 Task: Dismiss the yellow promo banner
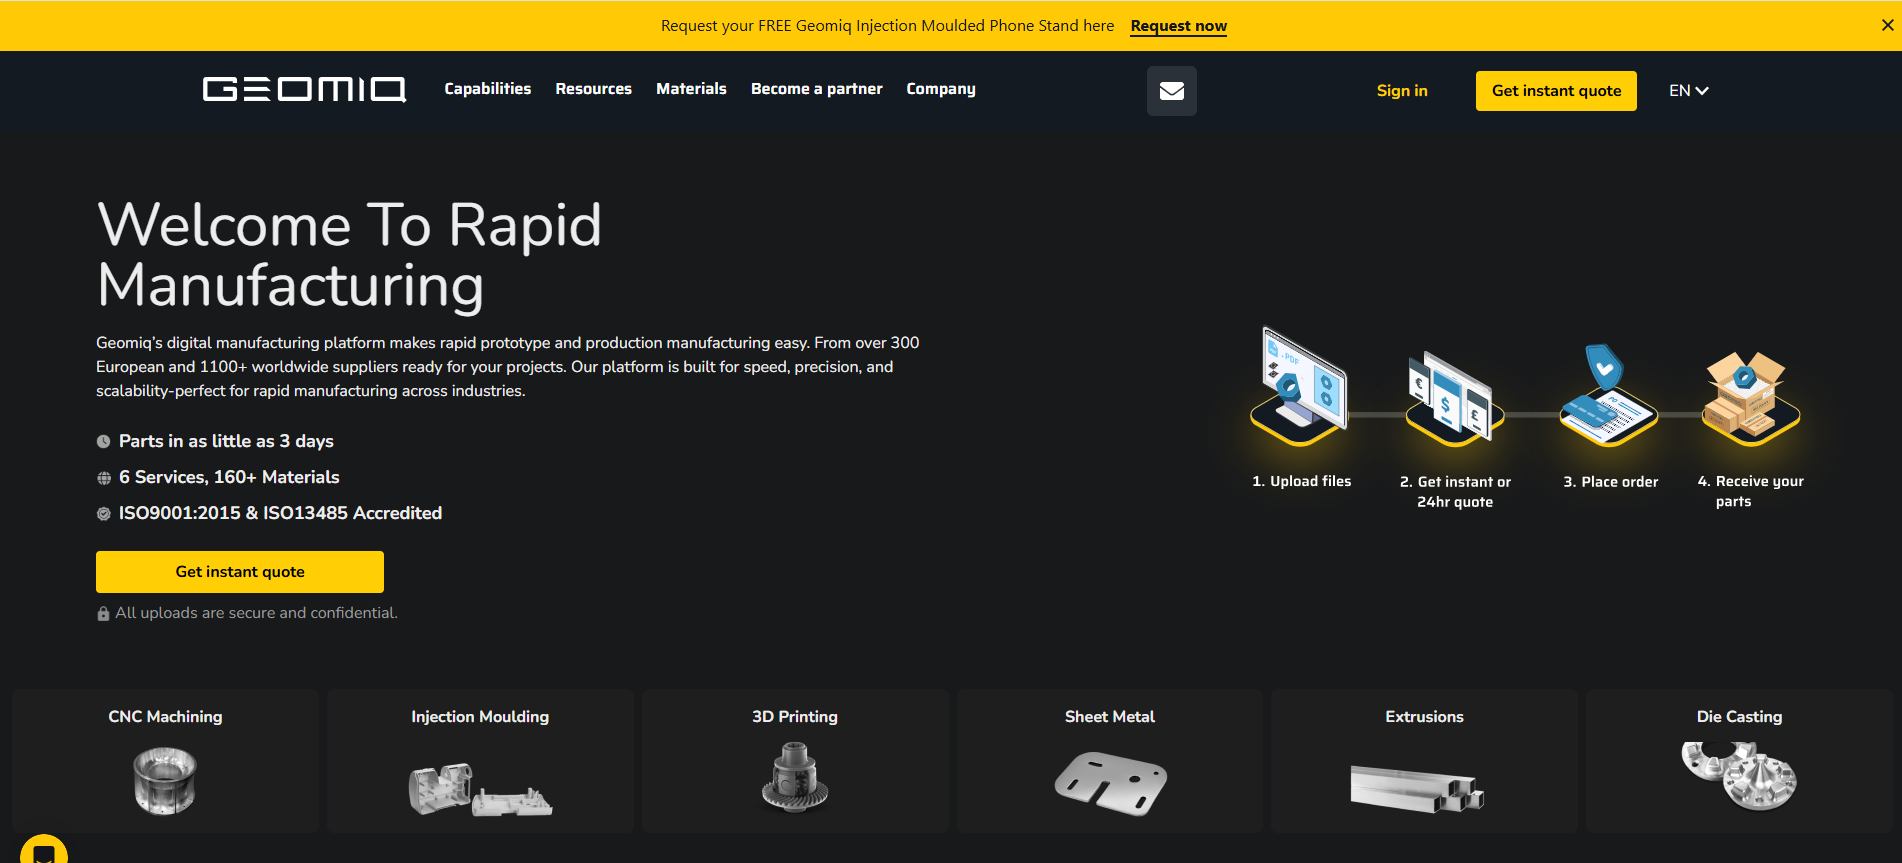point(1887,25)
